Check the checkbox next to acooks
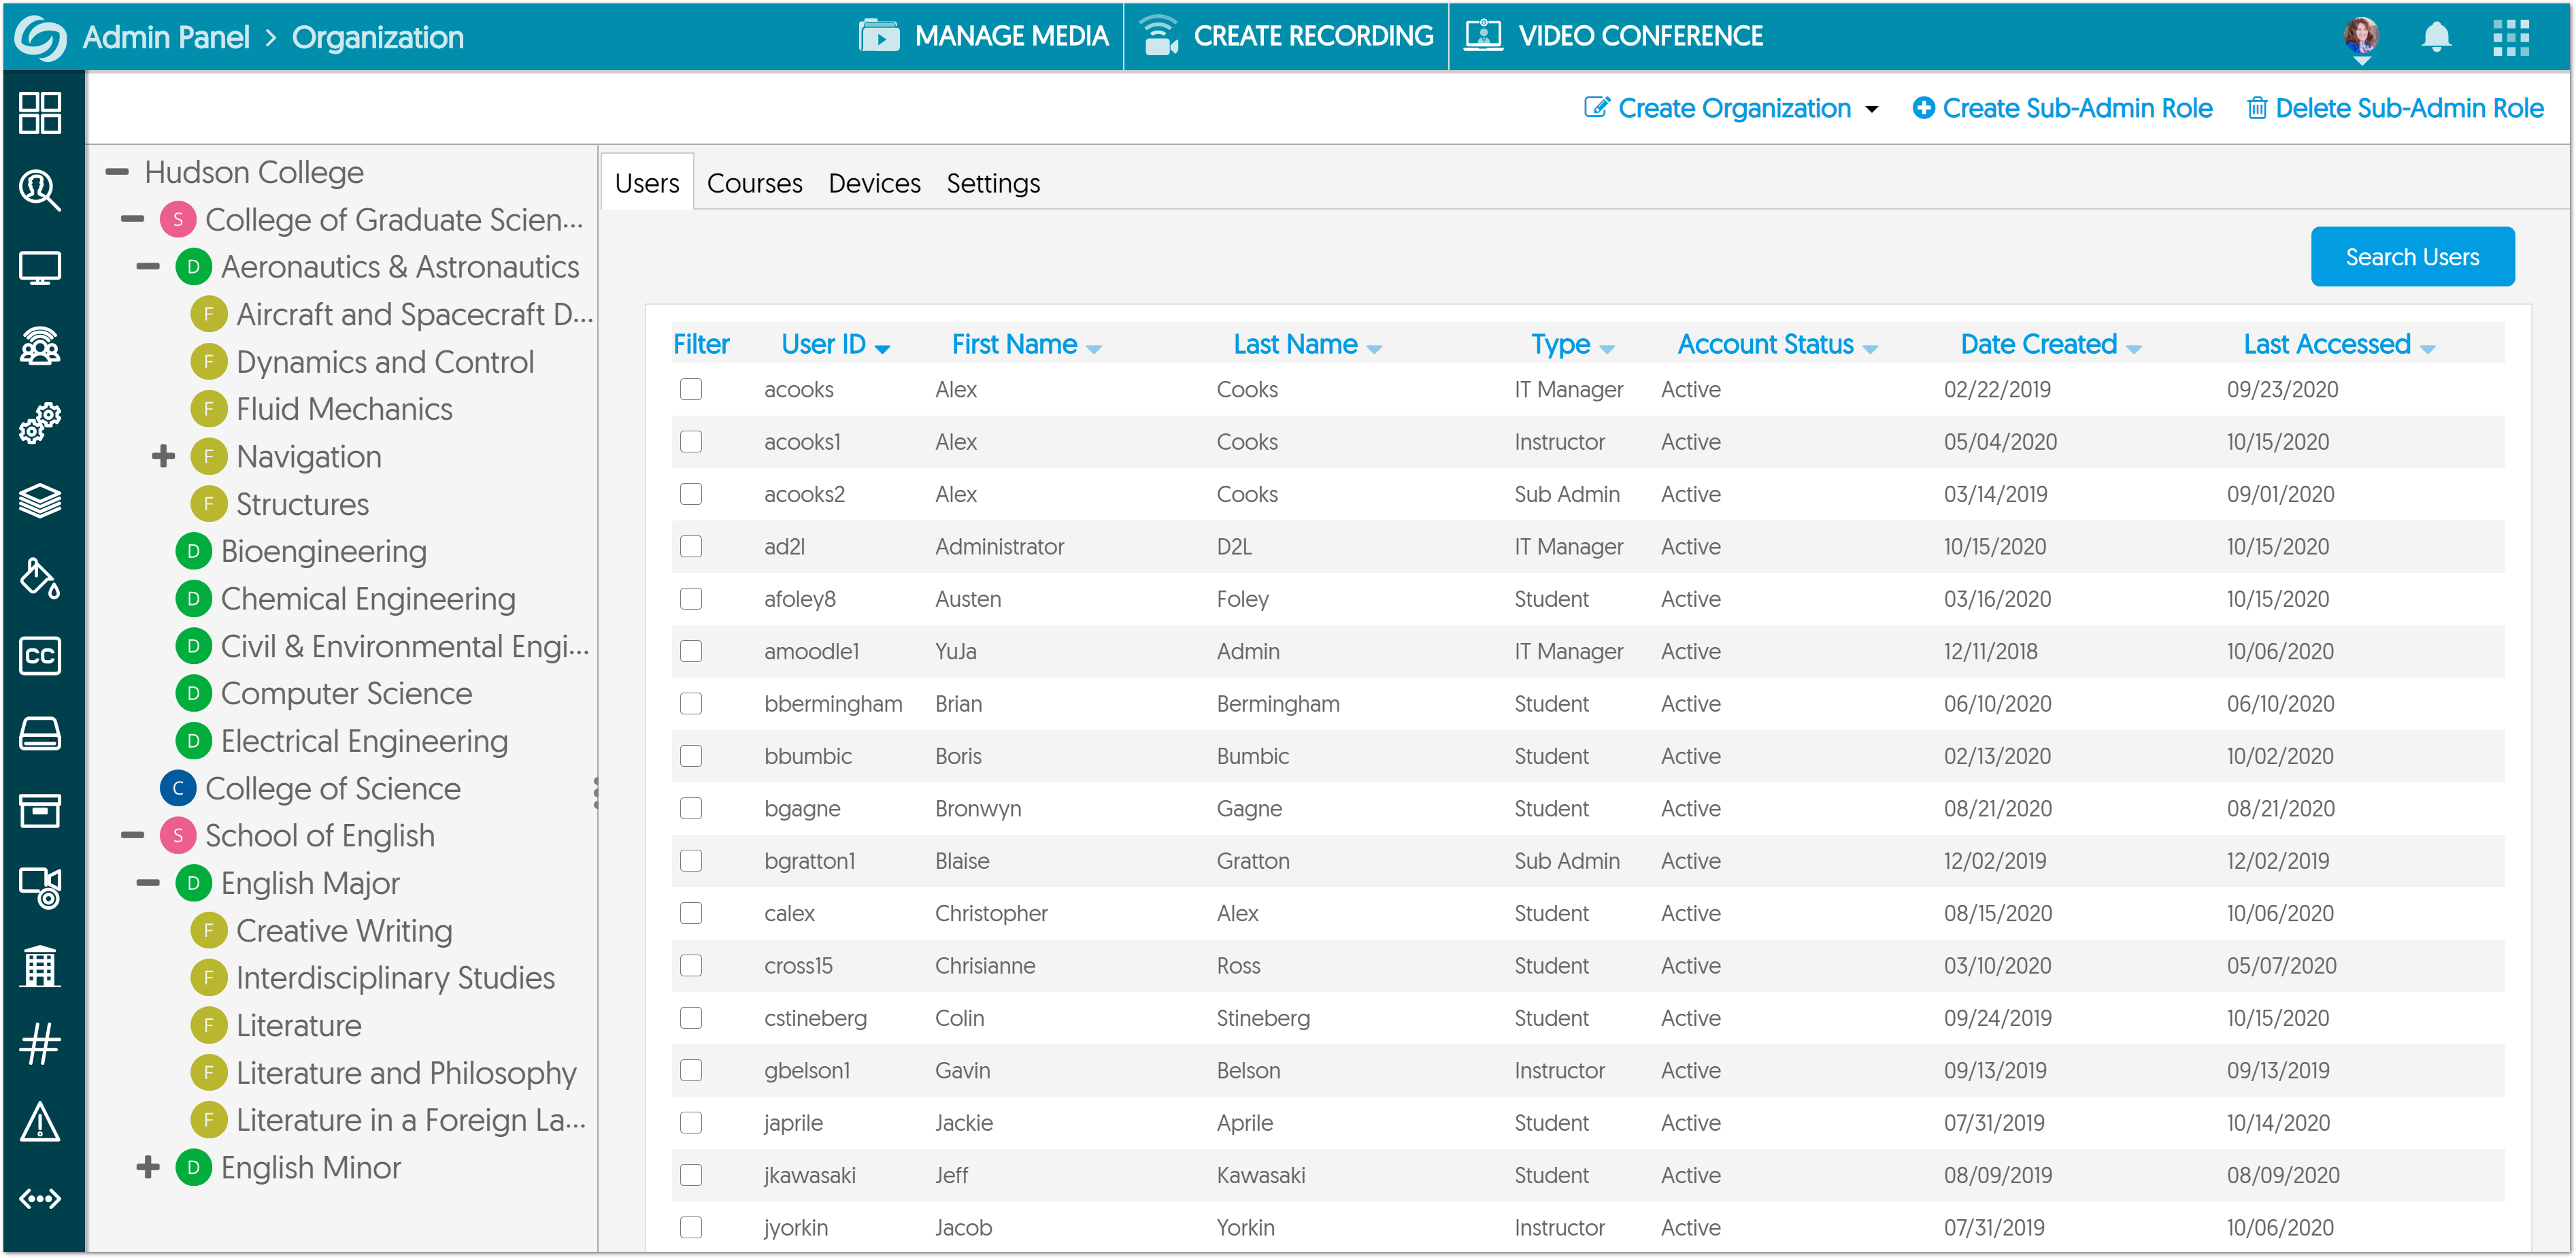This screenshot has width=2576, height=1258. tap(691, 390)
